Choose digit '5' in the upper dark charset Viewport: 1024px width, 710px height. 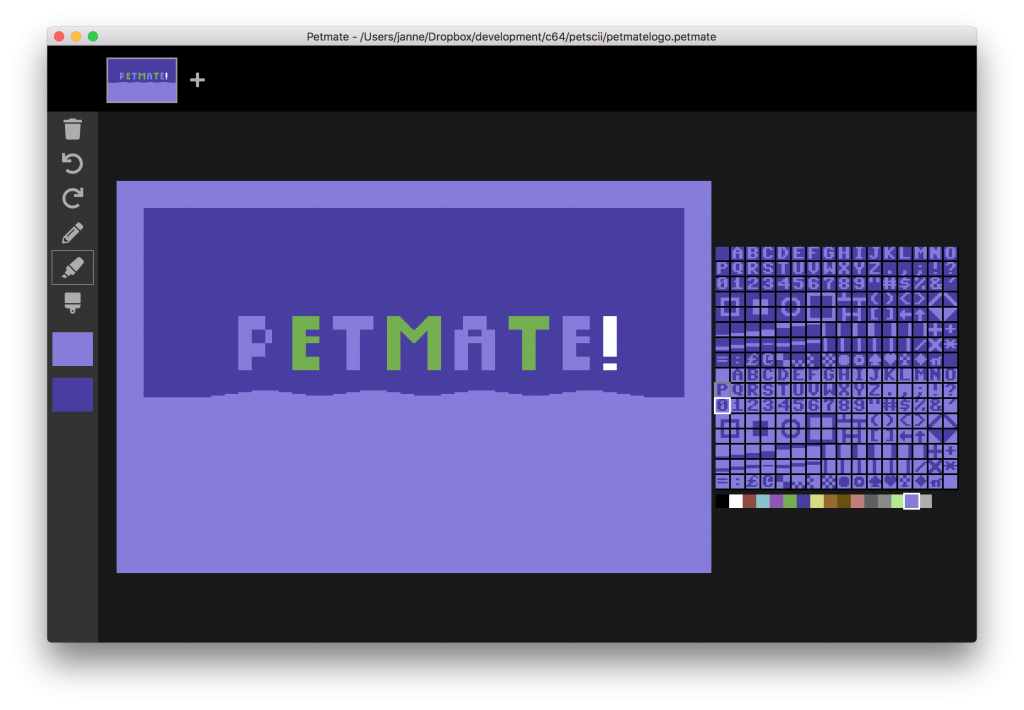798,283
